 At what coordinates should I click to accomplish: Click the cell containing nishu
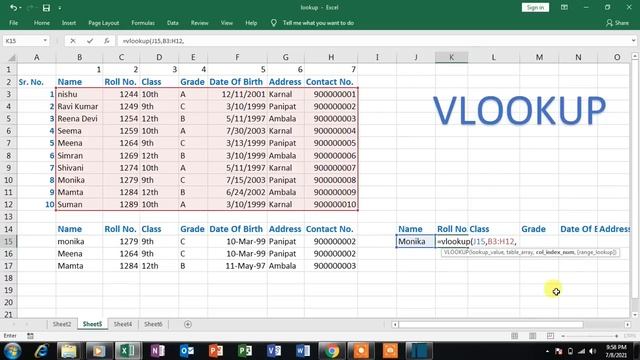pos(79,94)
